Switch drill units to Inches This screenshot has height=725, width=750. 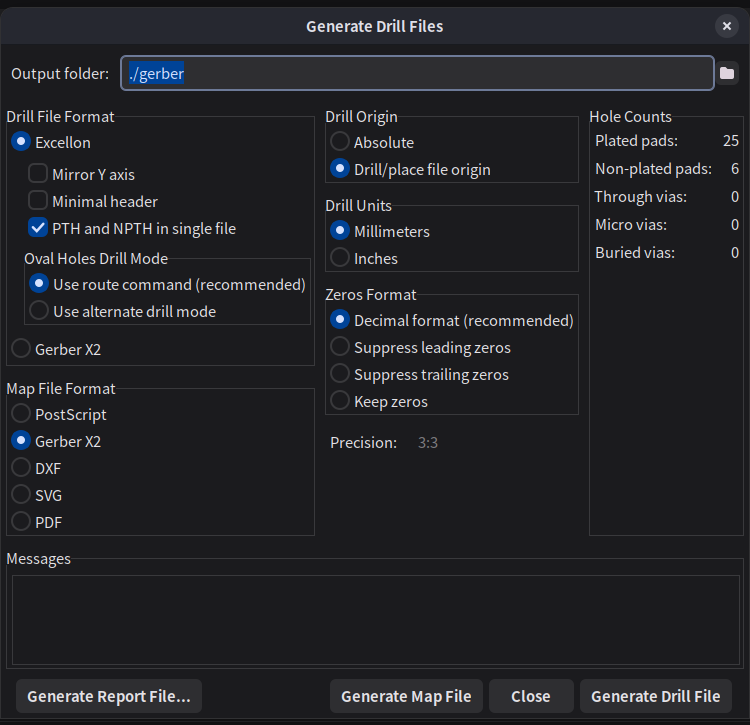click(x=340, y=258)
